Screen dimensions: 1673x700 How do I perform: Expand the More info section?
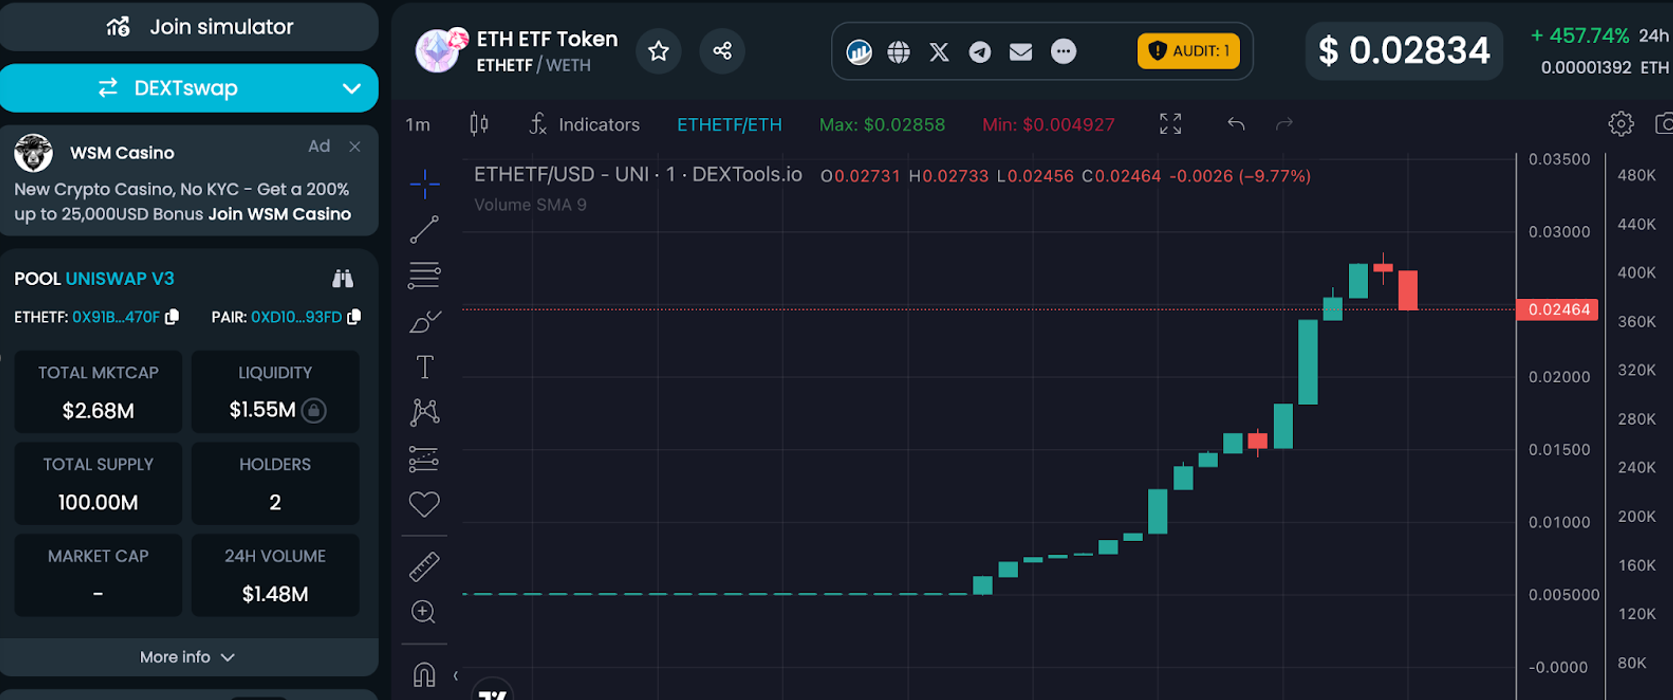click(x=189, y=657)
